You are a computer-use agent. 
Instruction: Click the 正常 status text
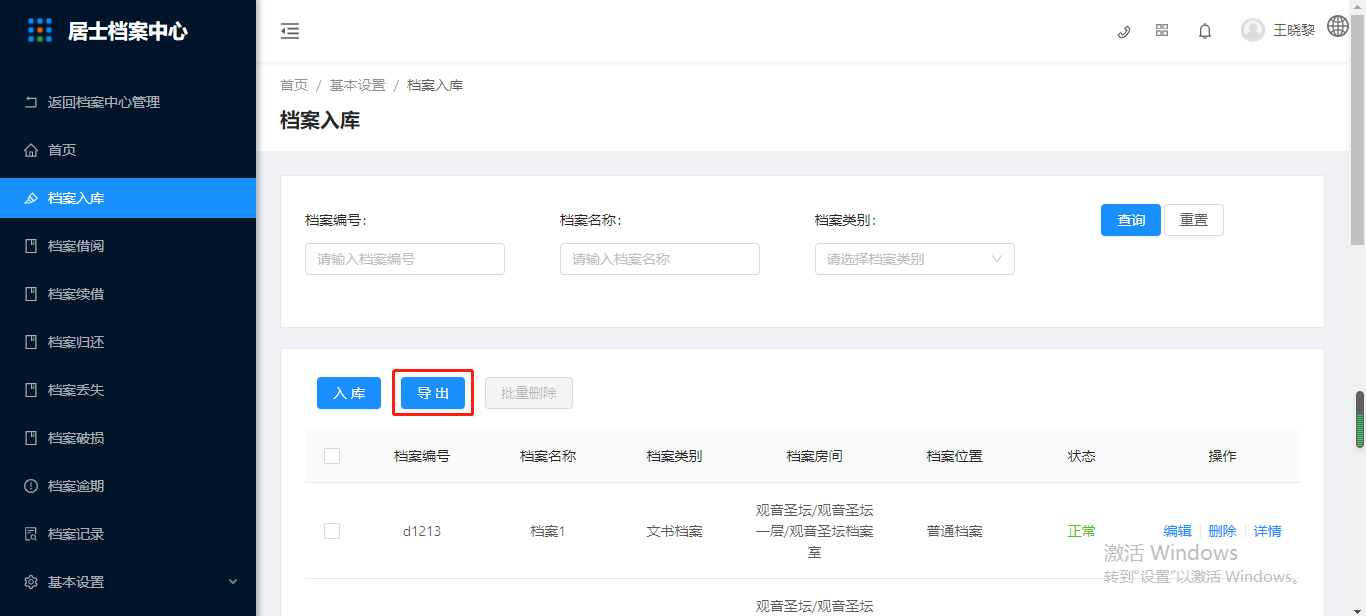[1082, 531]
